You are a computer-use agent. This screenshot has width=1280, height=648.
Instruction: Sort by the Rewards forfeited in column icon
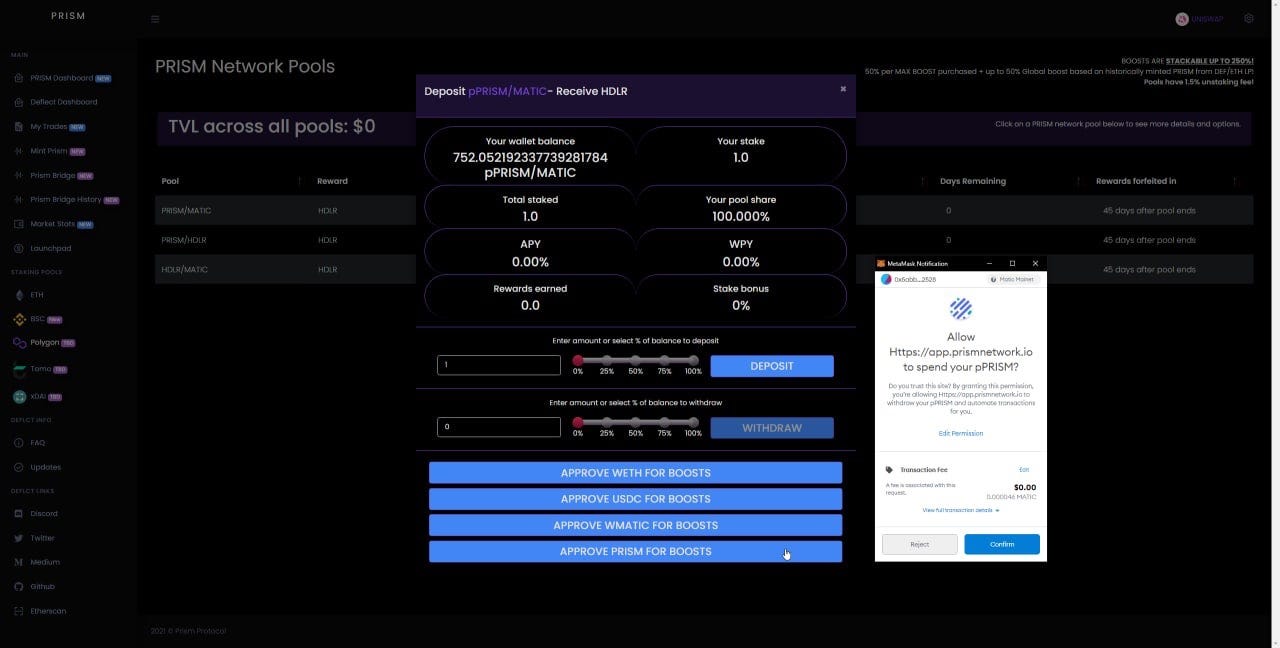pos(1235,181)
